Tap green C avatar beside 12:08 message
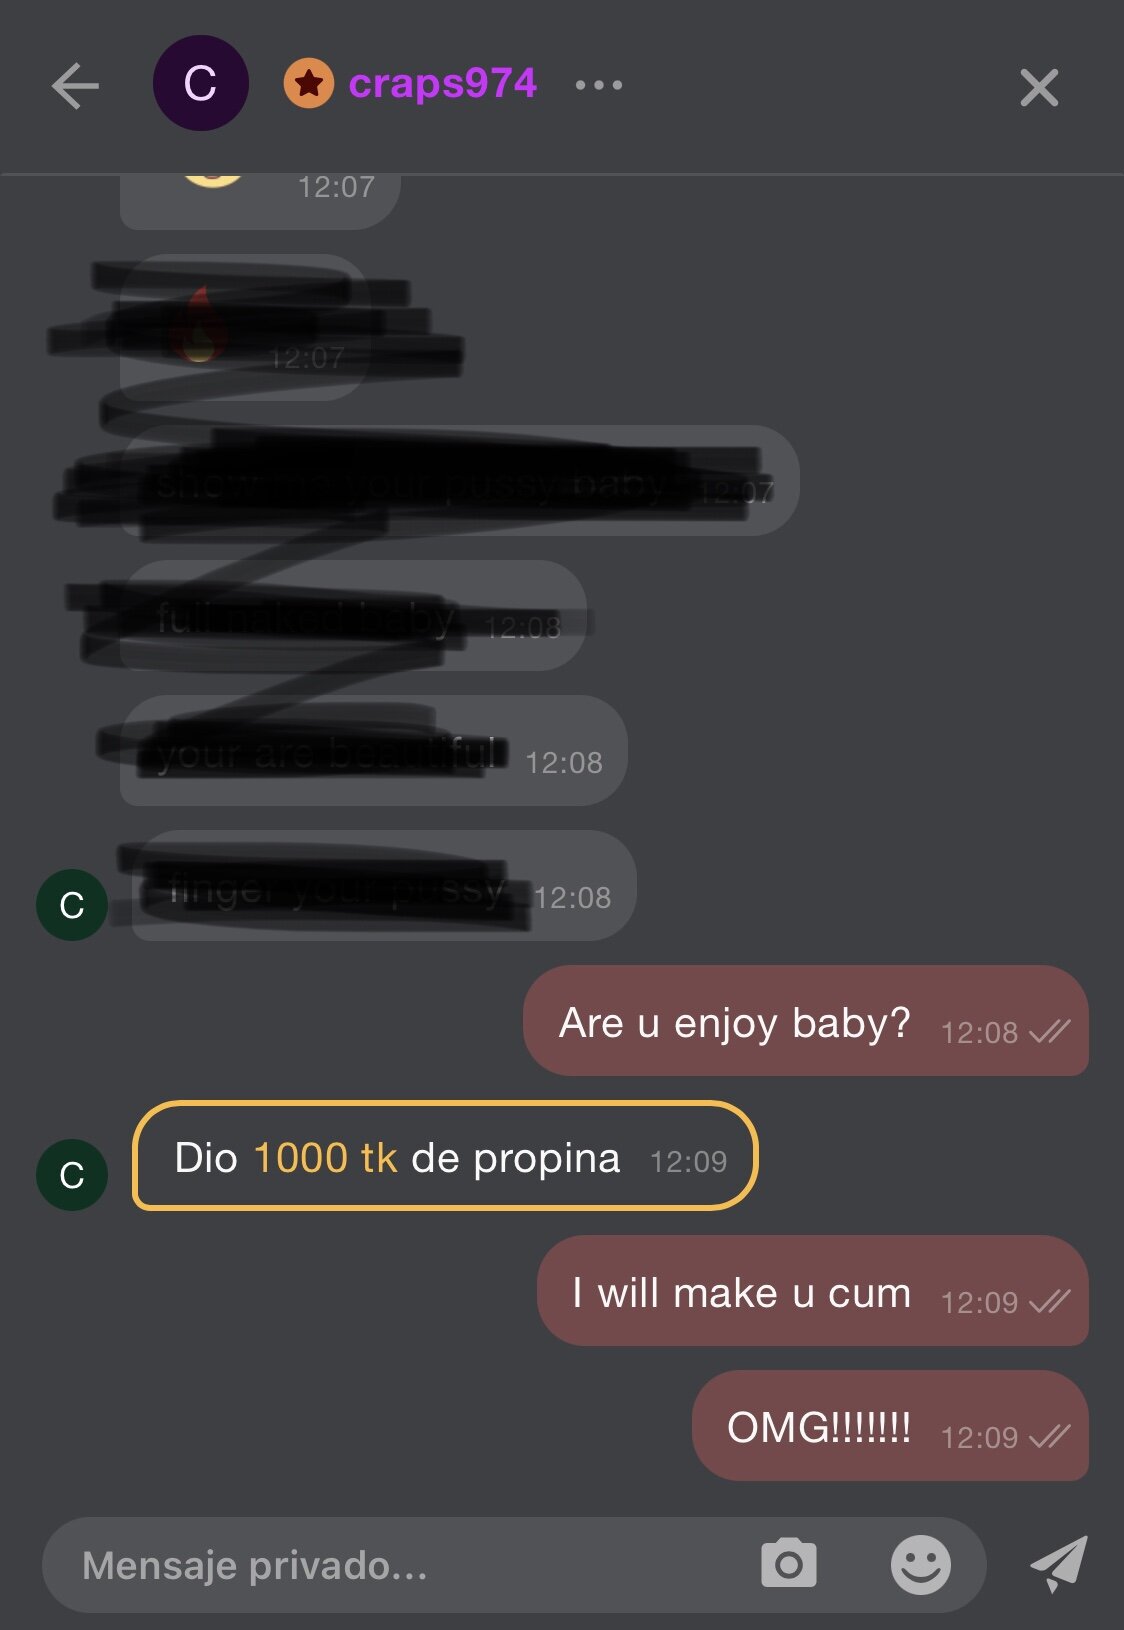 (x=72, y=905)
